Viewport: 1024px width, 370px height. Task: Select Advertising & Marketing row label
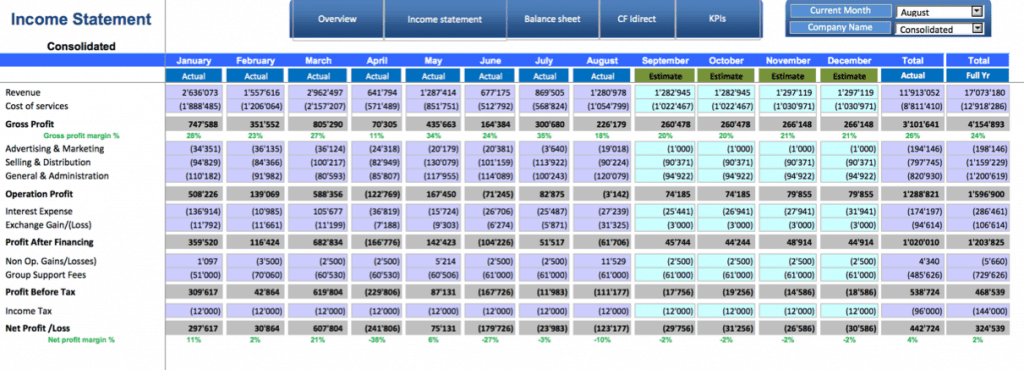55,149
